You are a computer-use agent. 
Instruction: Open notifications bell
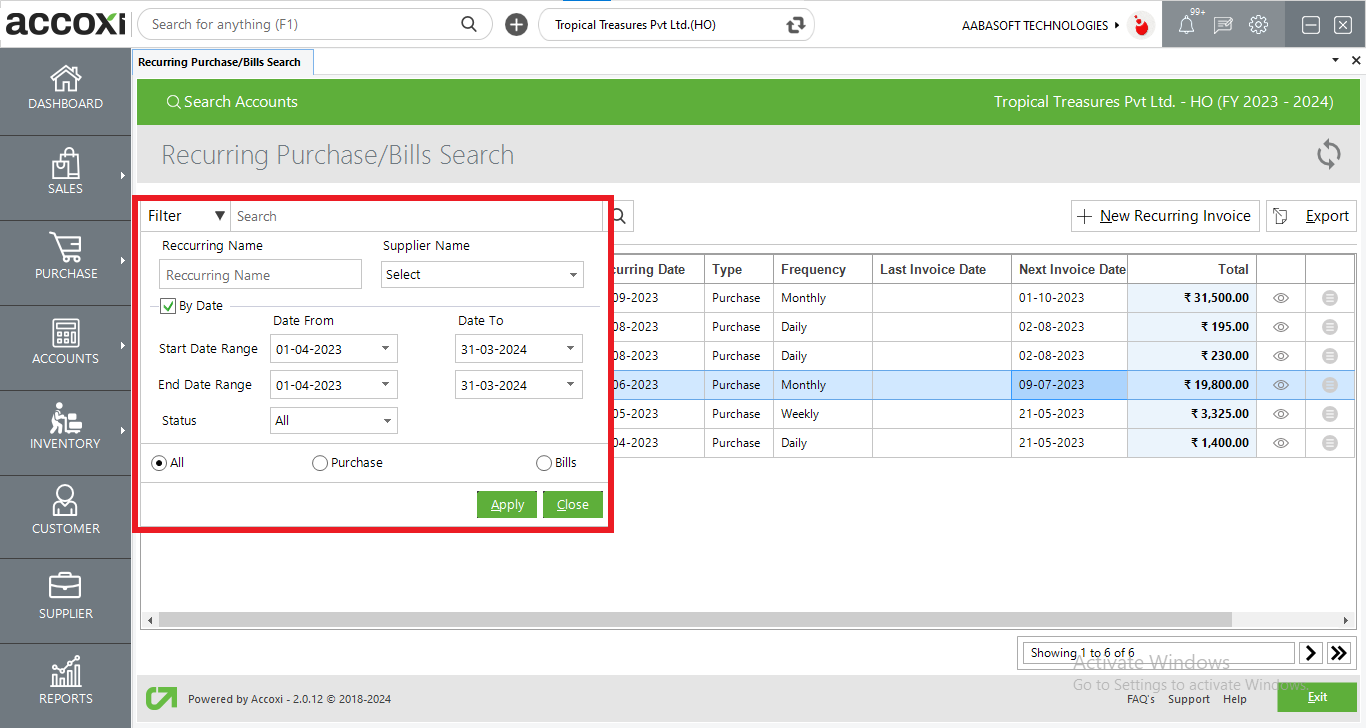pyautogui.click(x=1186, y=24)
